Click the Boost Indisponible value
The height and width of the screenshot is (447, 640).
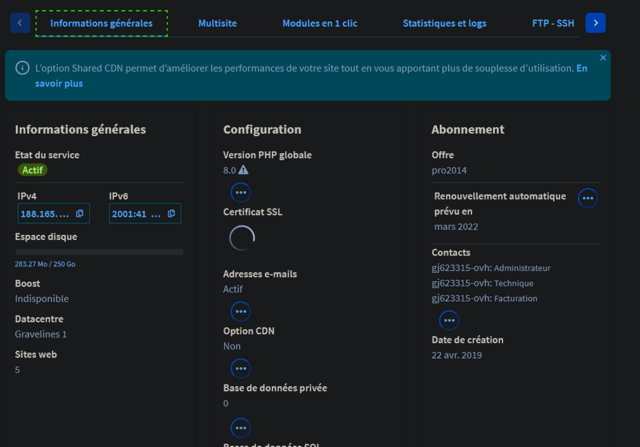point(42,298)
